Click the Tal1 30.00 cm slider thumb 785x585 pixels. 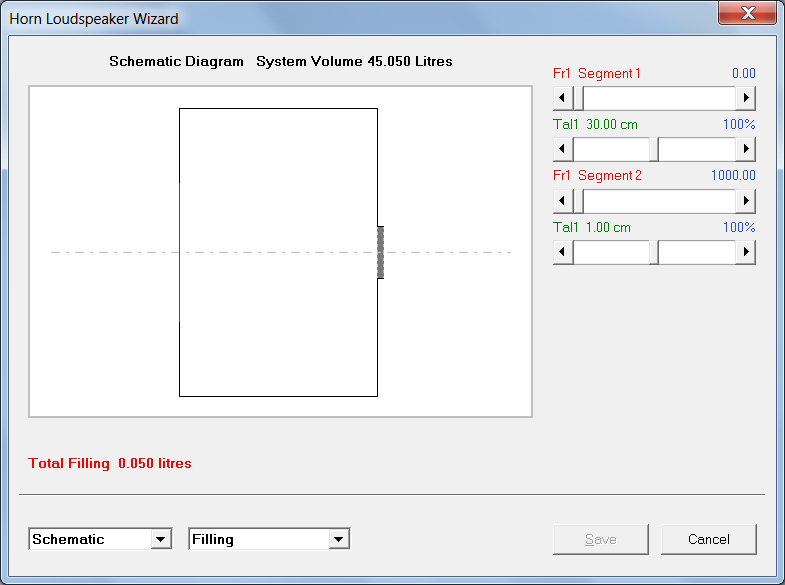point(654,149)
